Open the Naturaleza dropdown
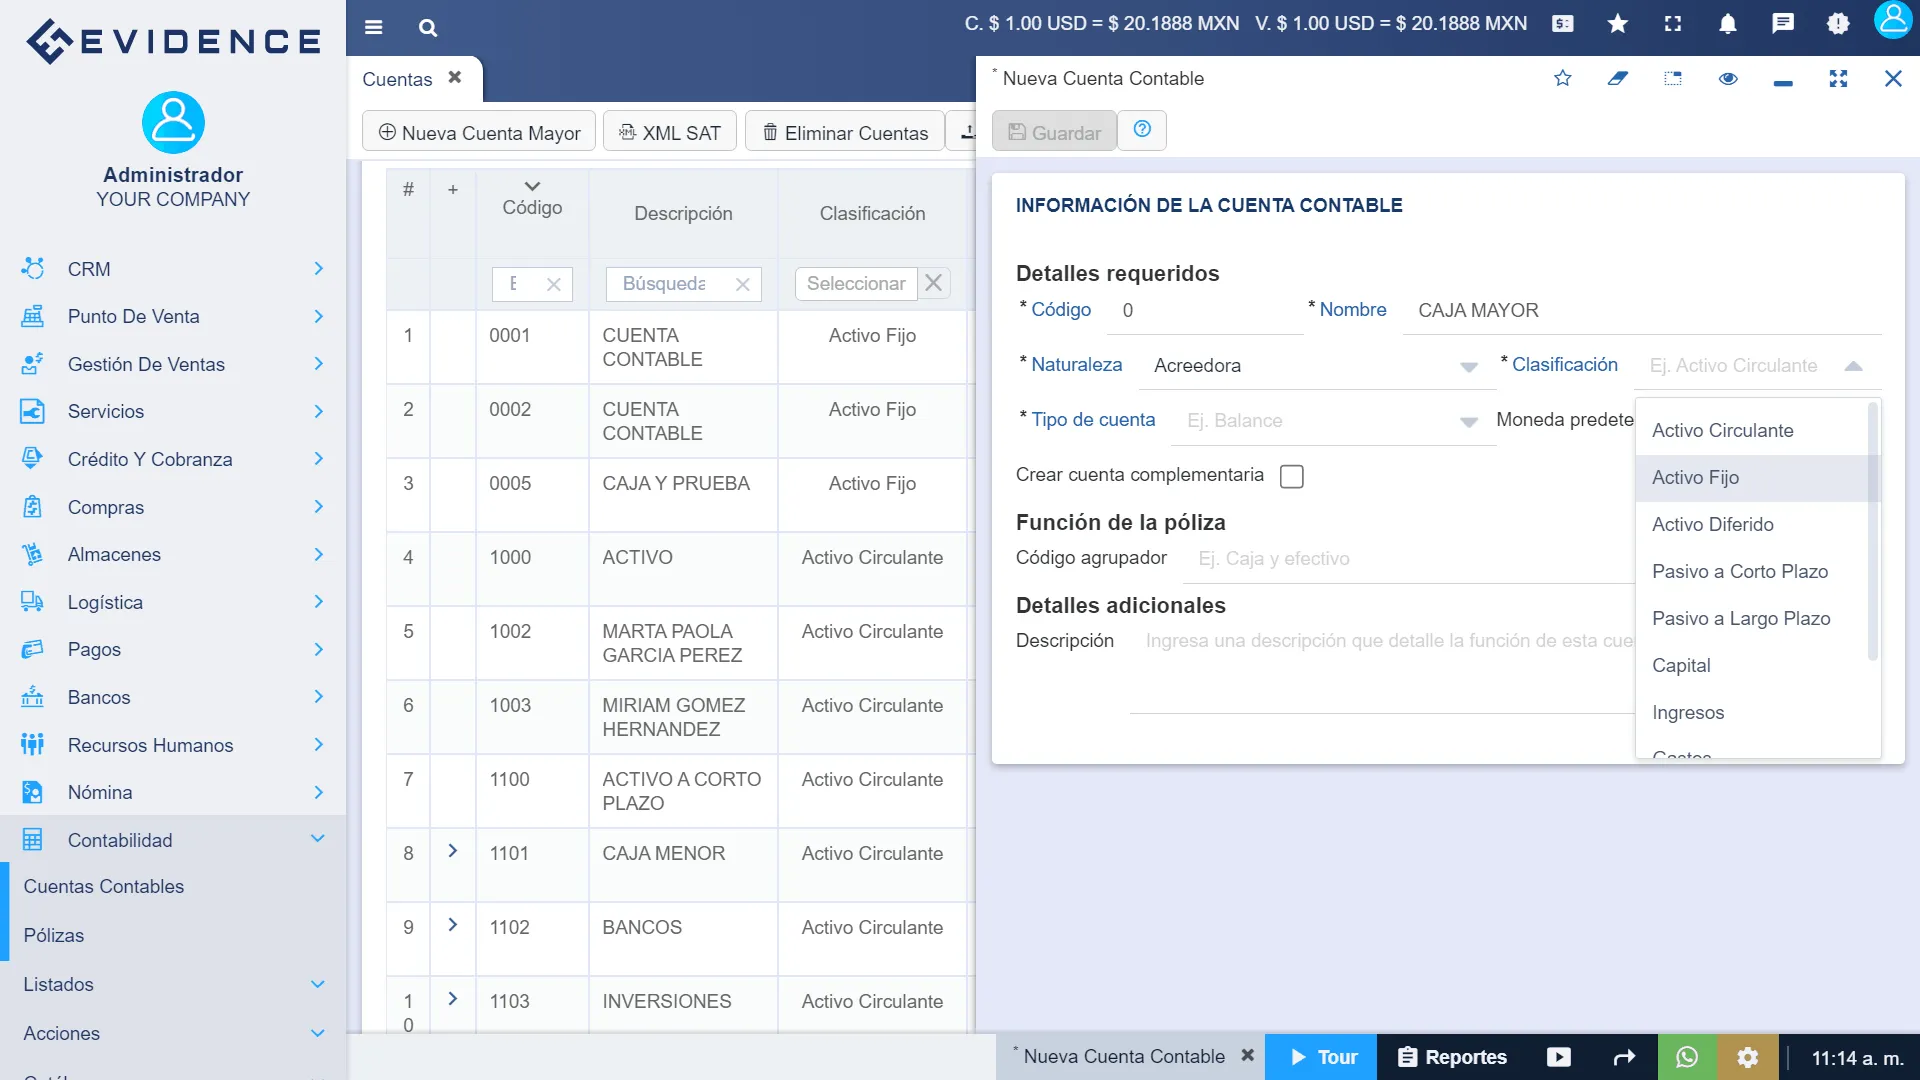1920x1080 pixels. [1468, 366]
